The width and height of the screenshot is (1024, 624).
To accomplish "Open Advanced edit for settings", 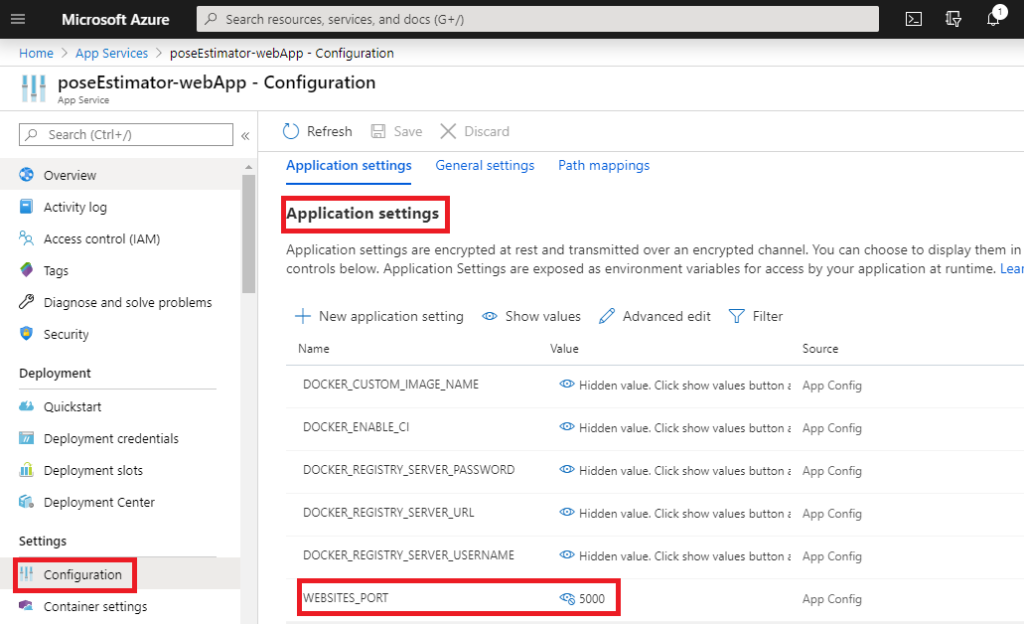I will click(x=654, y=316).
